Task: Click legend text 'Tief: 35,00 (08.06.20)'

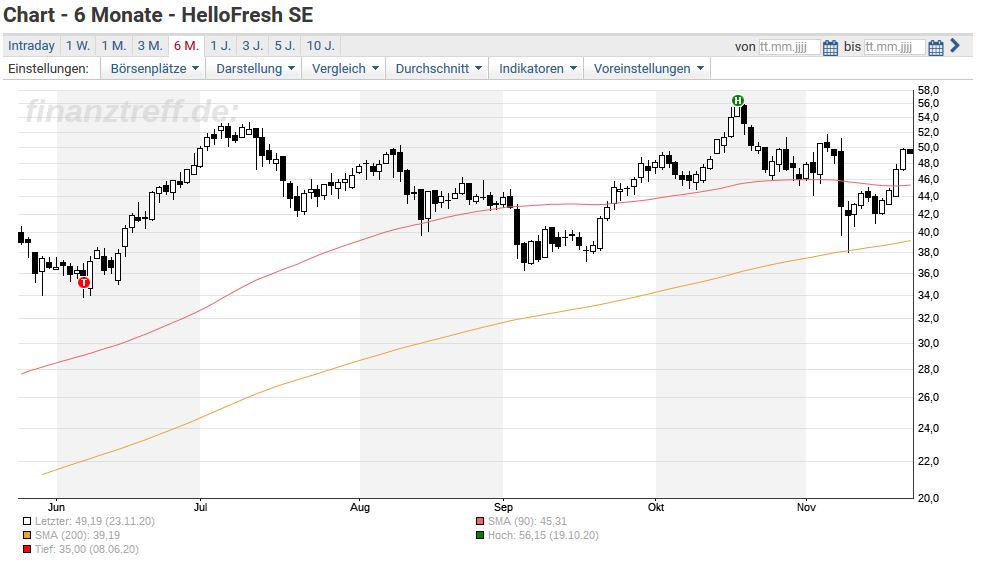Action: 87,550
